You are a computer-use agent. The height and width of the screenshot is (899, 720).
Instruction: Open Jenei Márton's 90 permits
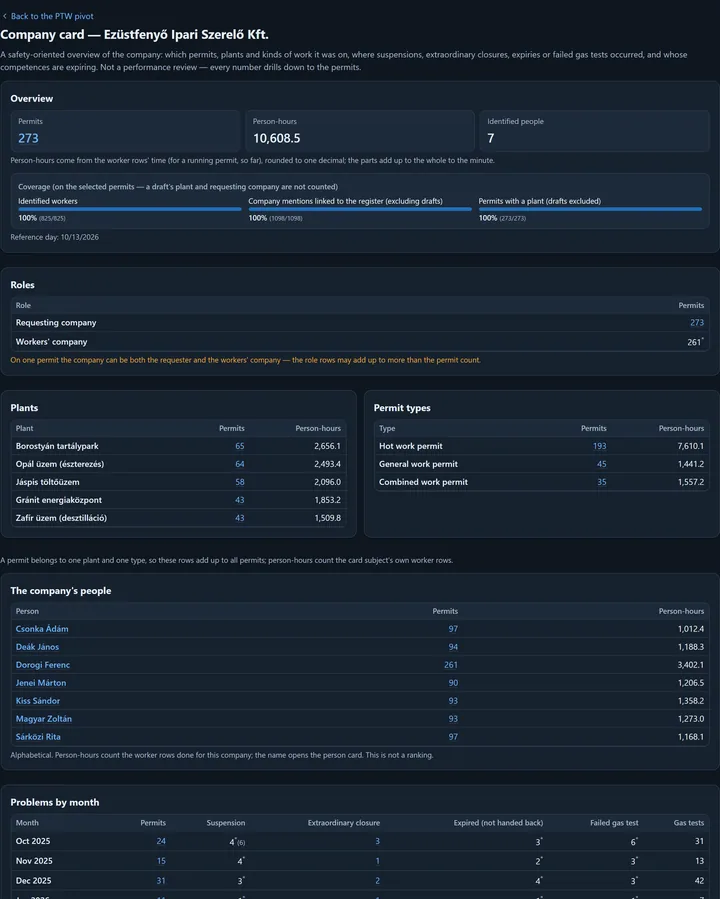point(453,683)
